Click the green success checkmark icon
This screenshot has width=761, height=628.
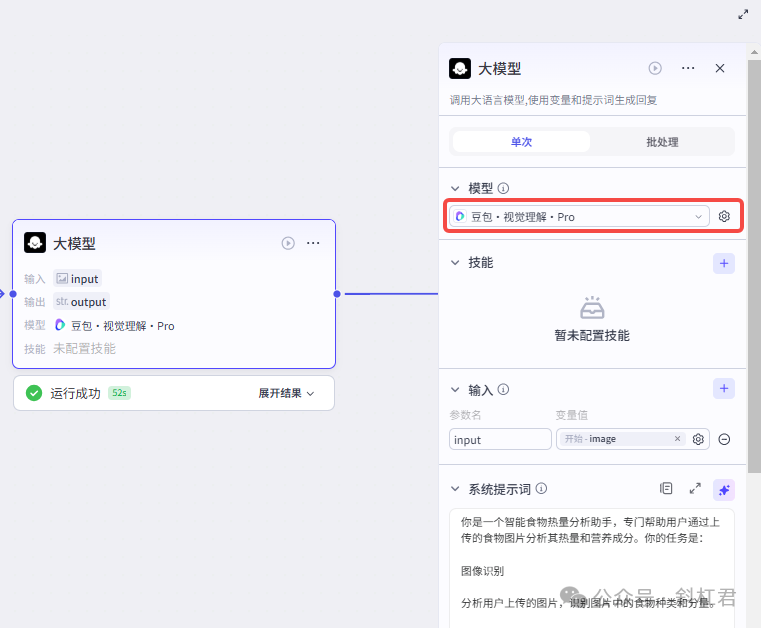(x=34, y=393)
